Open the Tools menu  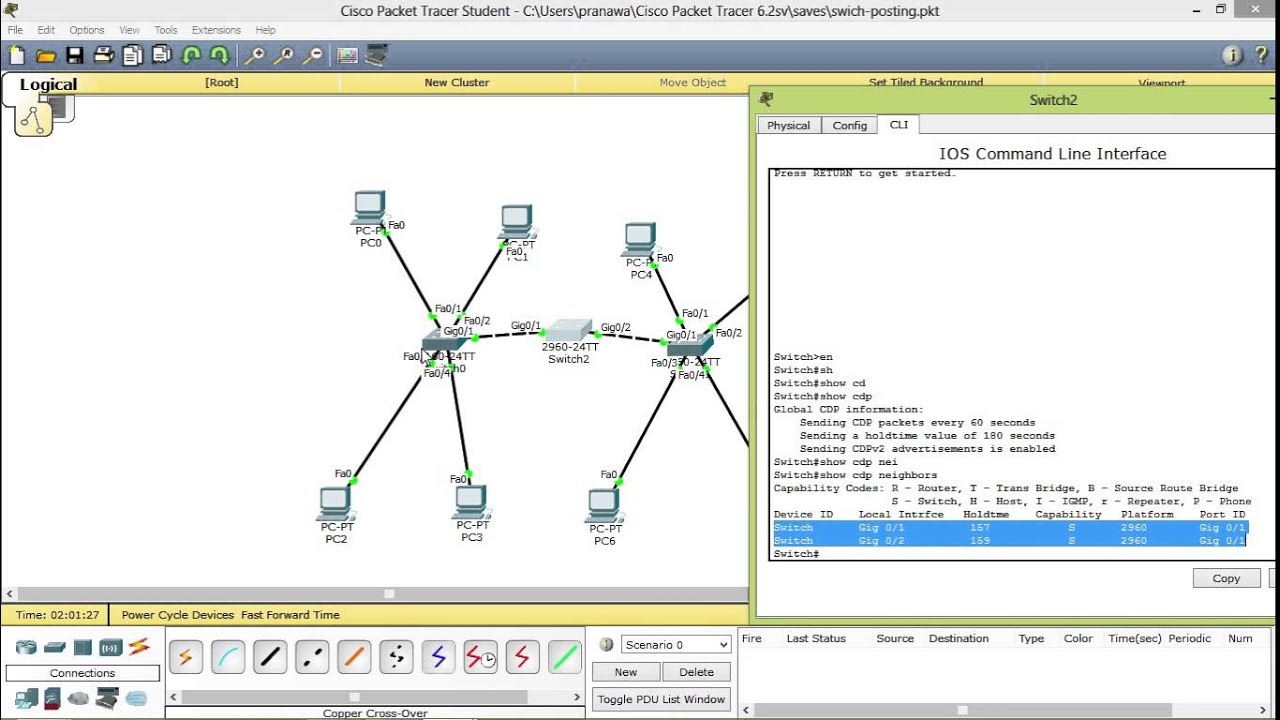click(166, 30)
